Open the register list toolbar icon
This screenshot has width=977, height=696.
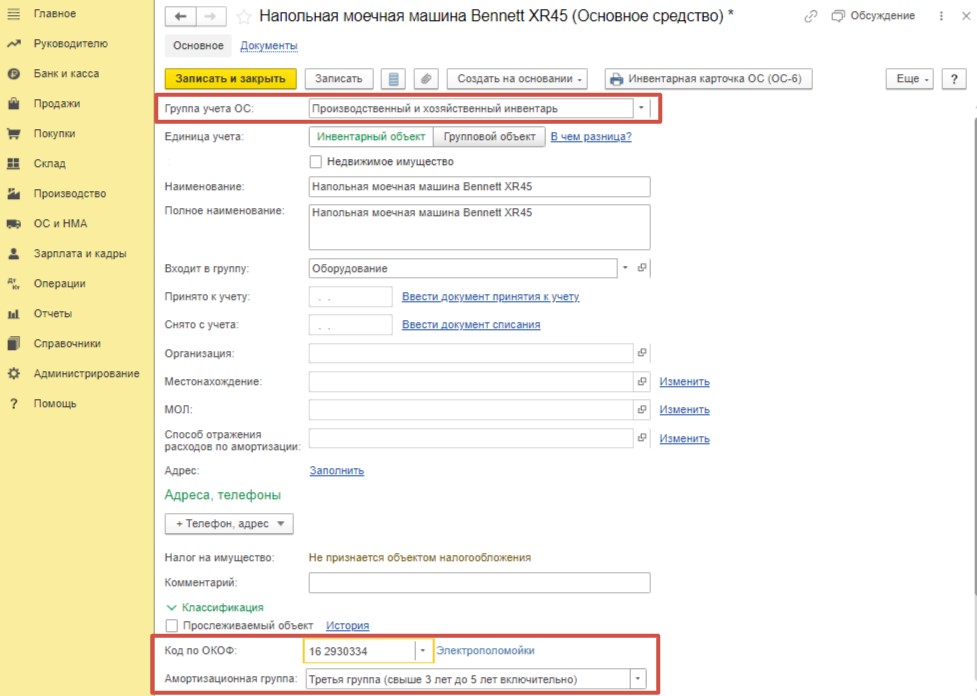pos(393,79)
